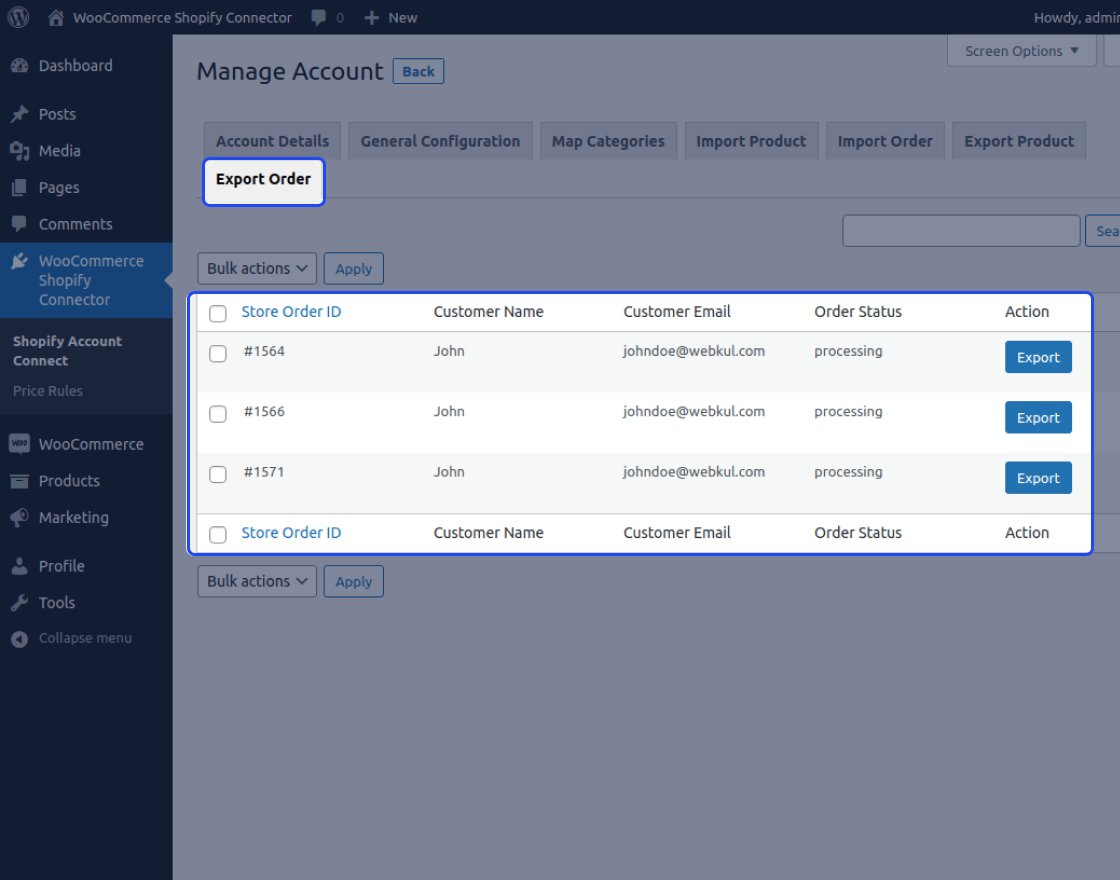Open the Dashboard menu item
This screenshot has height=880, width=1120.
76,66
